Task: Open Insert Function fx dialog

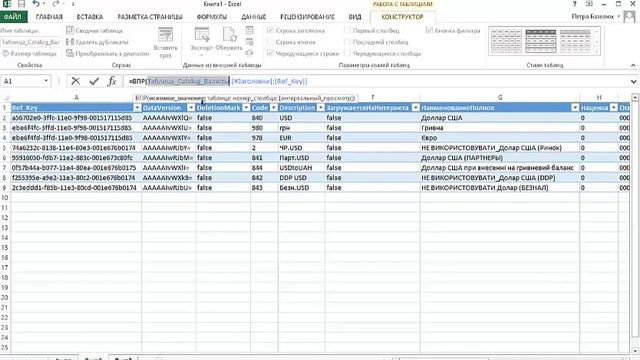Action: point(112,81)
